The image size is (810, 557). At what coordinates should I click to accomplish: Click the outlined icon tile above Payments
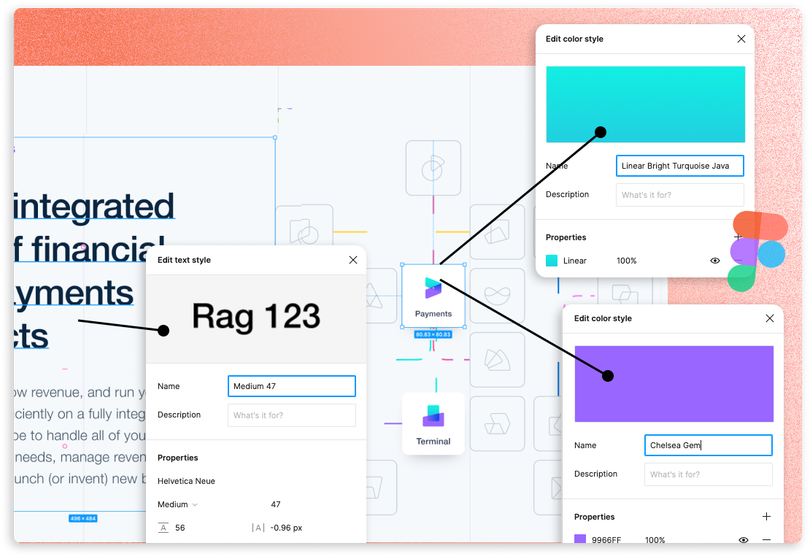point(433,168)
